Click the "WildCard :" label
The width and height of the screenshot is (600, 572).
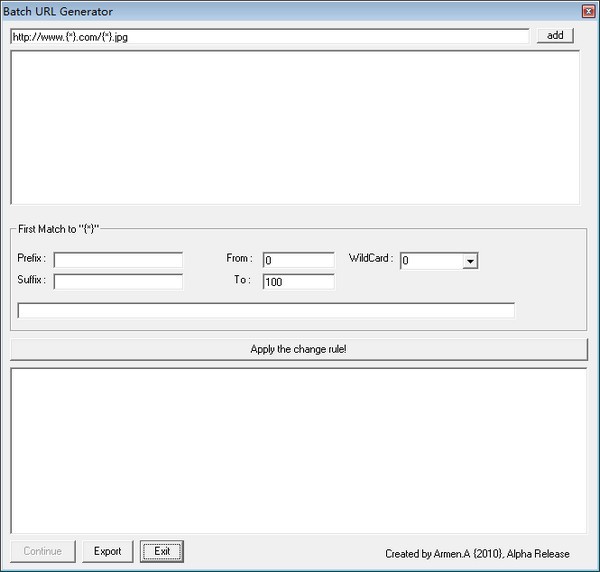click(x=371, y=259)
